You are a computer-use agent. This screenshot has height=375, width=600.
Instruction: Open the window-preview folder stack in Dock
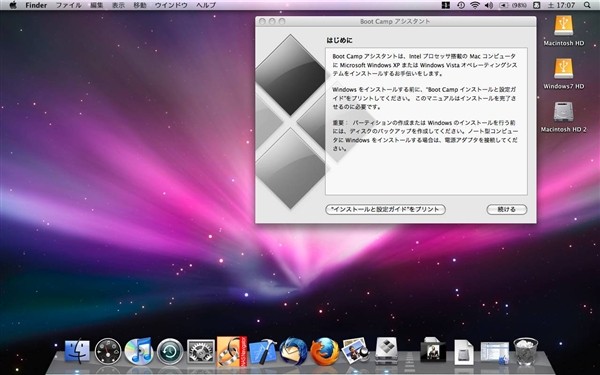click(495, 352)
